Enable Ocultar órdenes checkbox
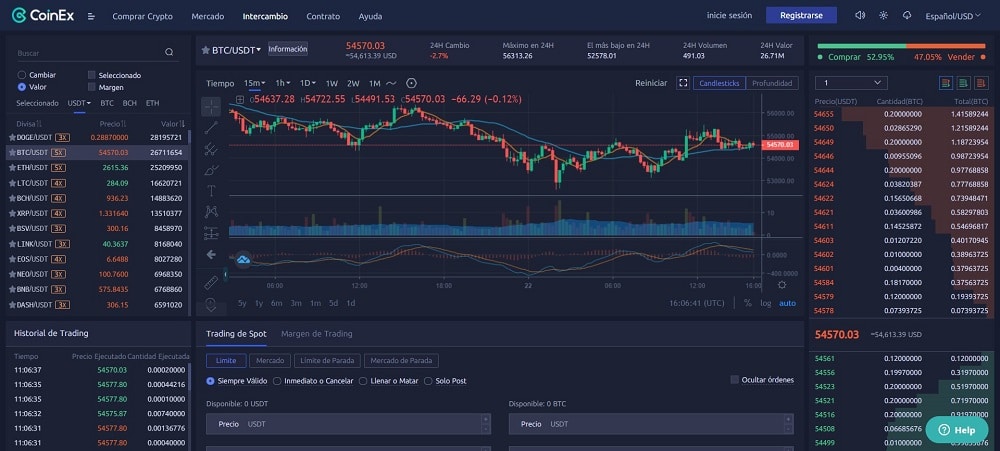This screenshot has height=451, width=1000. click(735, 380)
